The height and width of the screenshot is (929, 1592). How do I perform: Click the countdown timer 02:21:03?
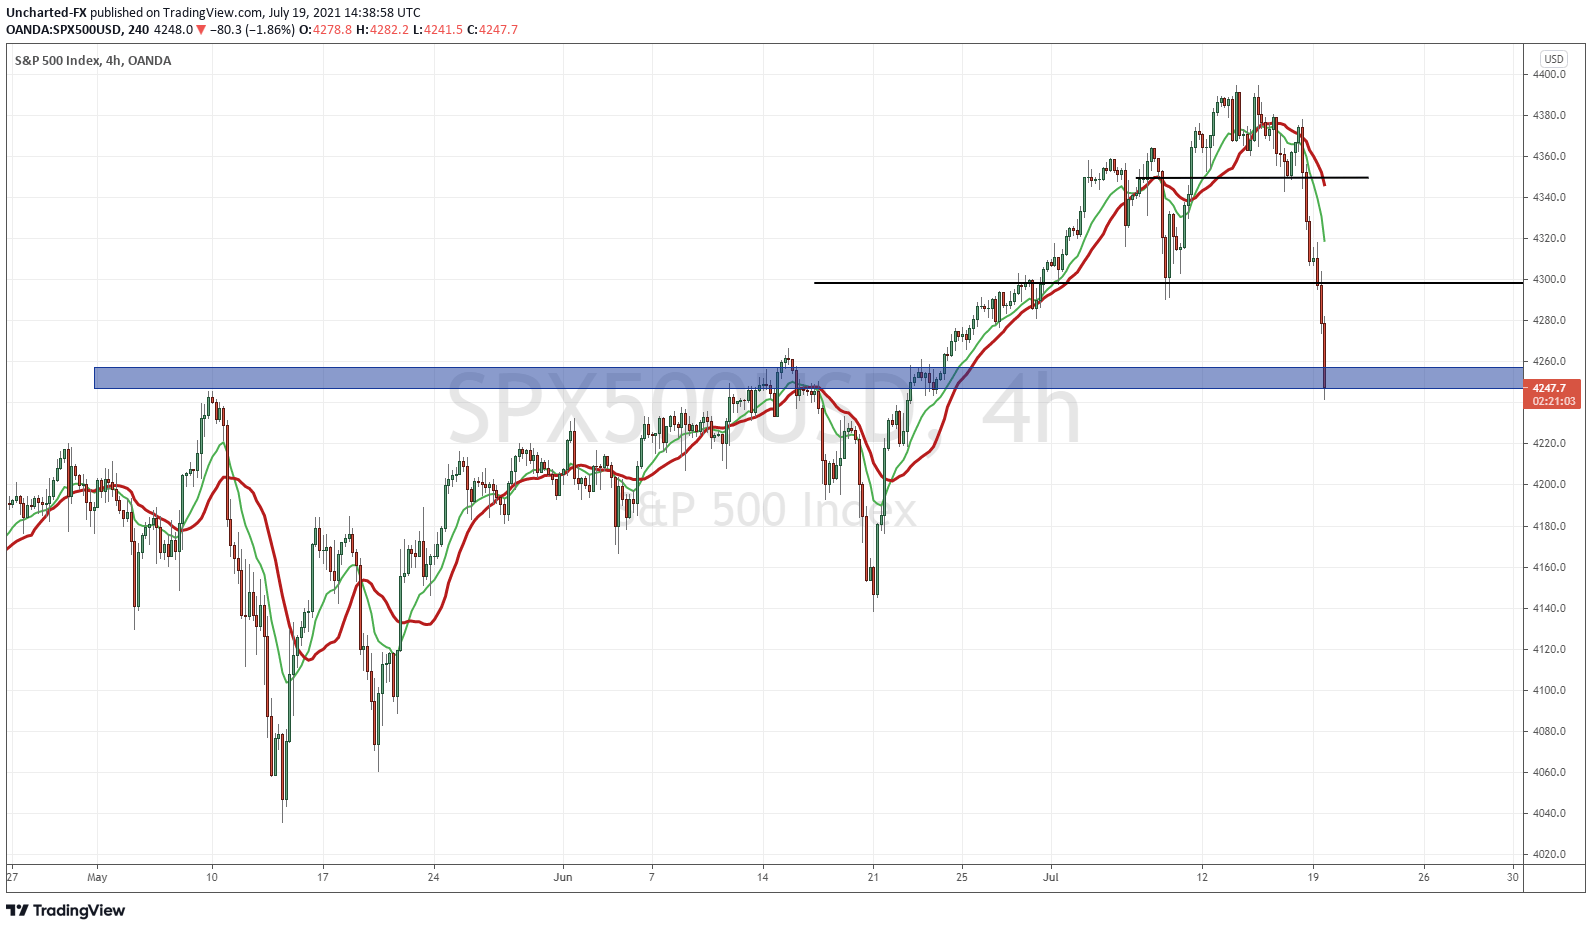(x=1553, y=401)
